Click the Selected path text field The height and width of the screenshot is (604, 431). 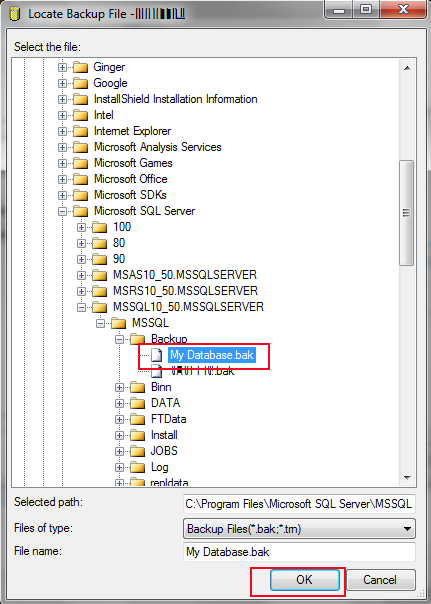point(299,504)
